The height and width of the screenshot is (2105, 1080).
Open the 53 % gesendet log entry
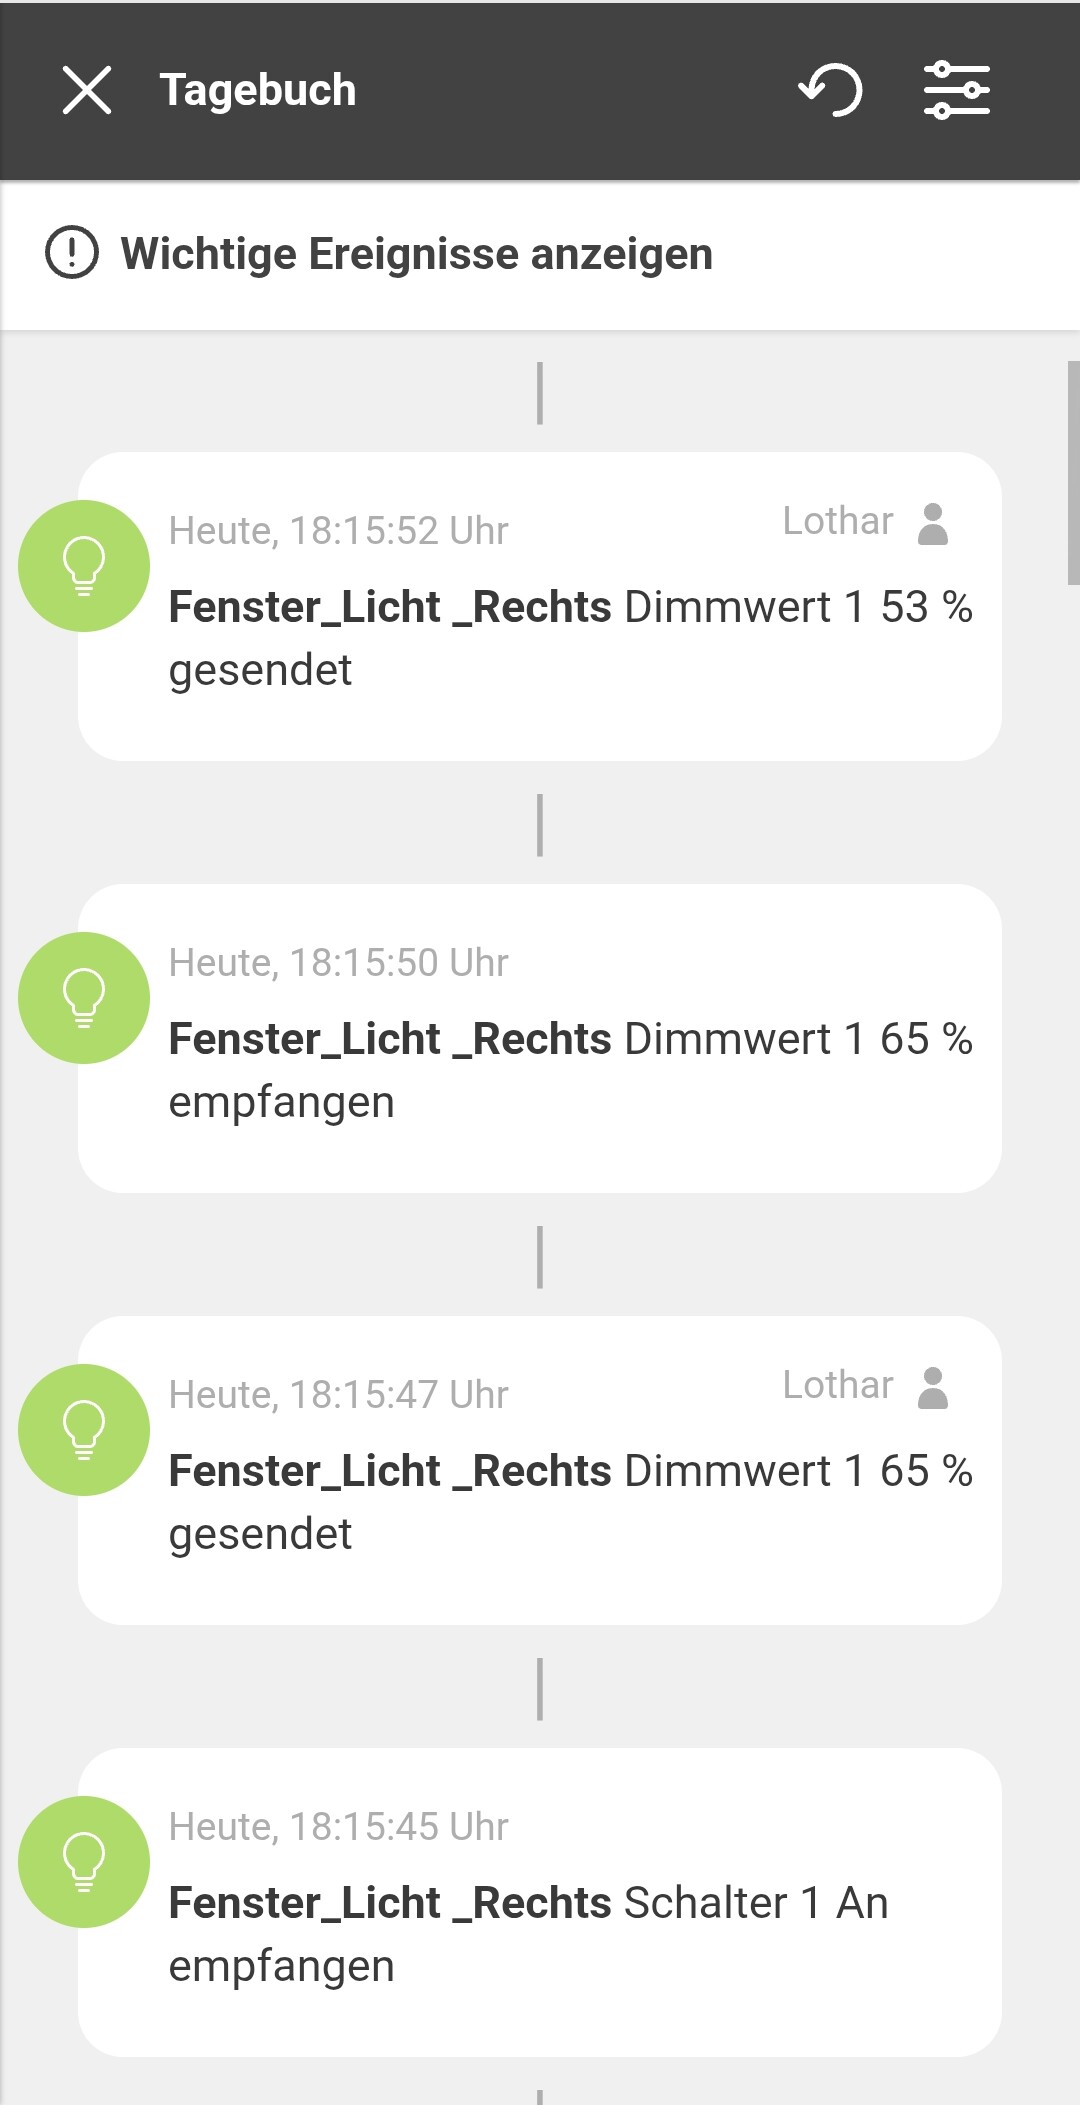tap(570, 638)
